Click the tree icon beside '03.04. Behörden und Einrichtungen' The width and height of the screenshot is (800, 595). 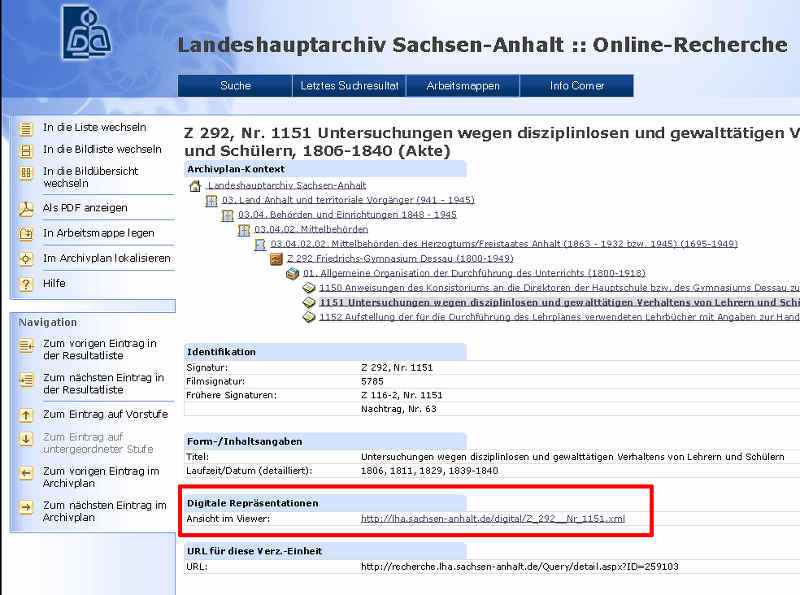coord(228,215)
